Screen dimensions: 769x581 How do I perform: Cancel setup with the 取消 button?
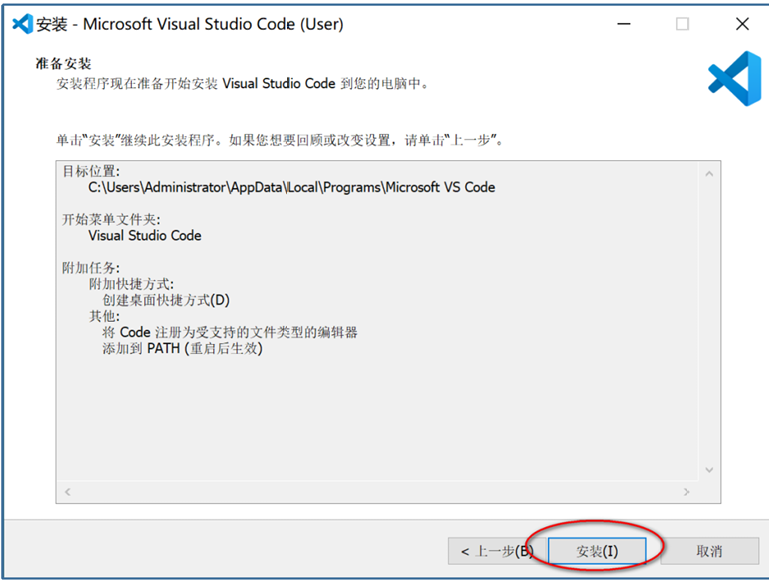(x=709, y=551)
